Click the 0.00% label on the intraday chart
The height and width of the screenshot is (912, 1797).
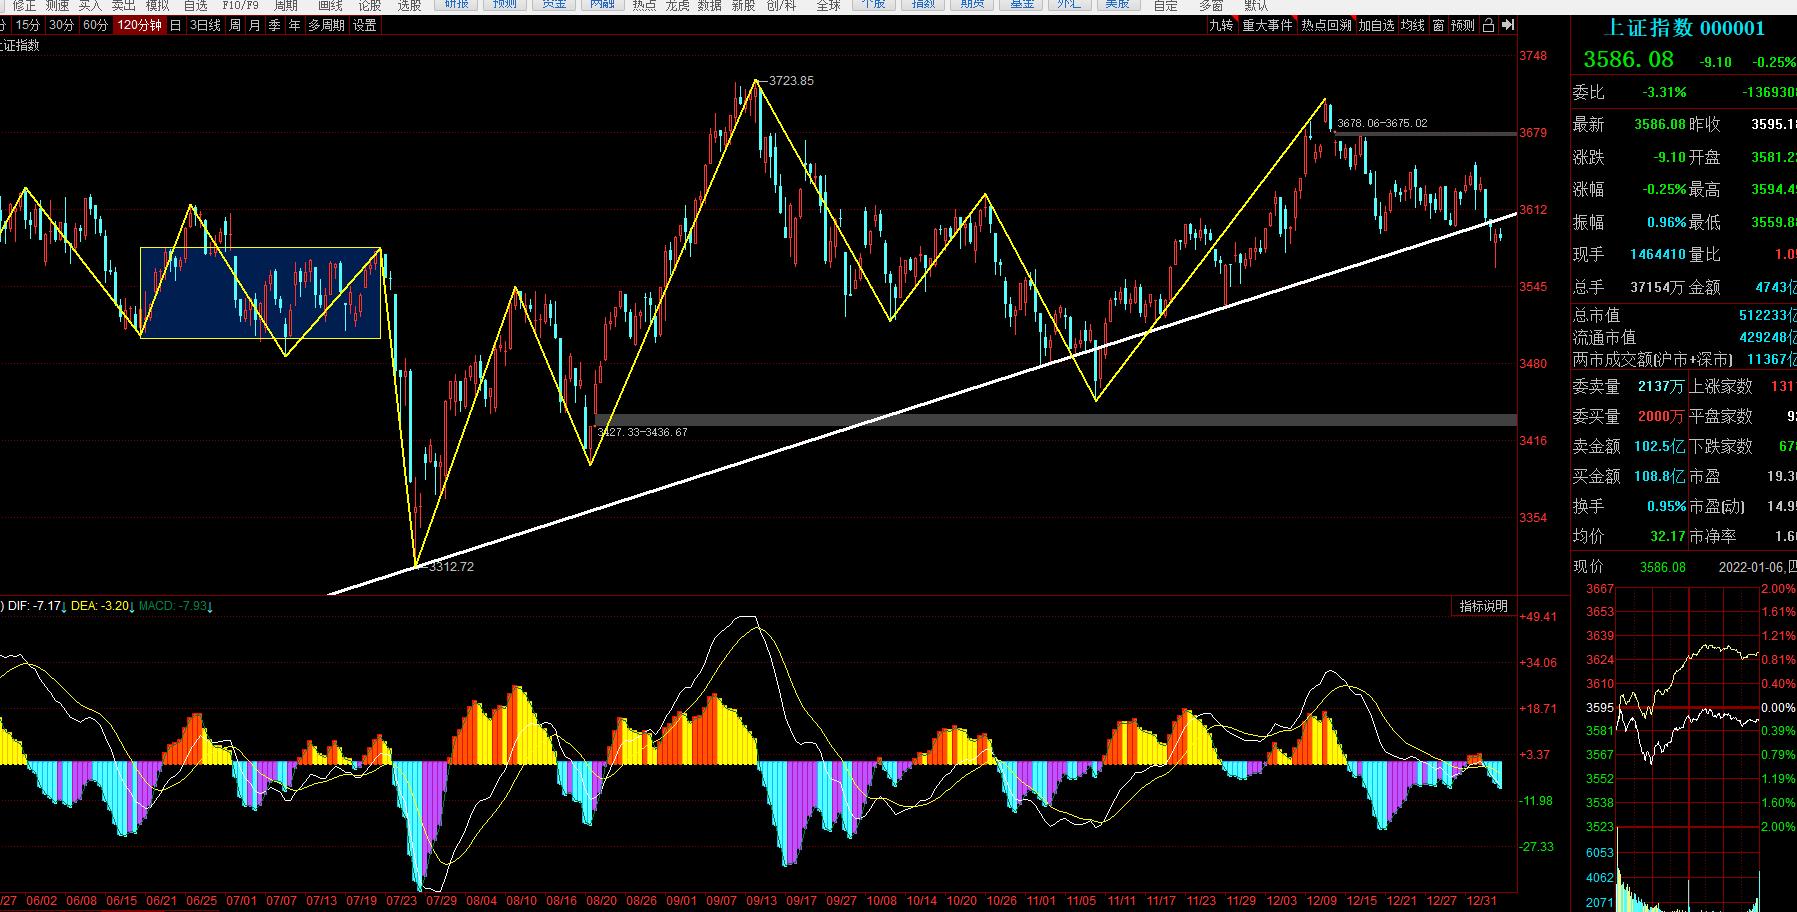pyautogui.click(x=1778, y=708)
